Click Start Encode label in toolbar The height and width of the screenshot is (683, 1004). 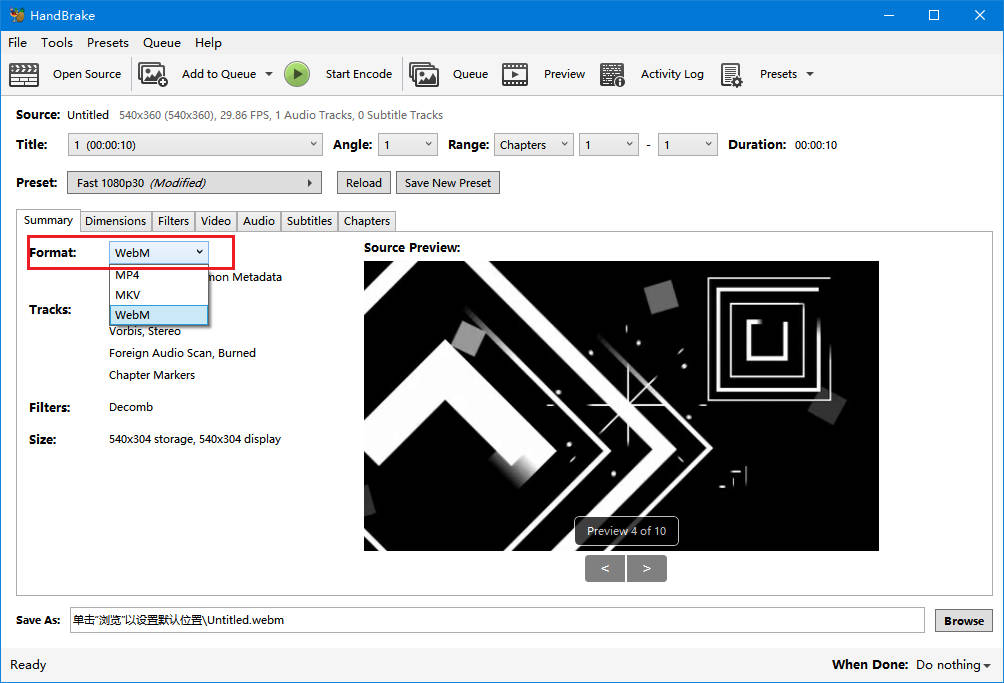click(x=359, y=74)
